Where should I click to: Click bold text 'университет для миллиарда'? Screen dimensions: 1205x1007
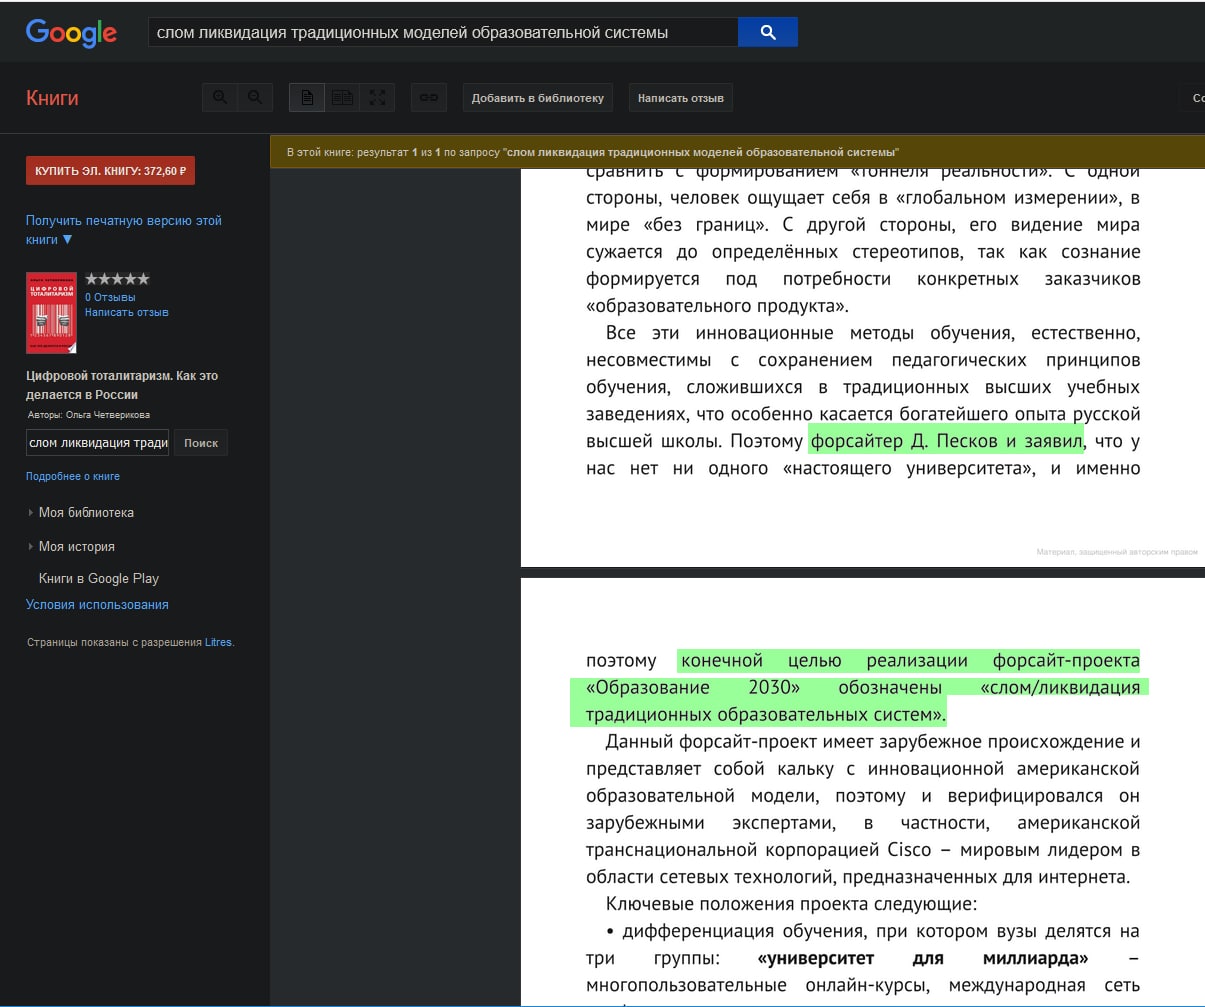[x=923, y=958]
